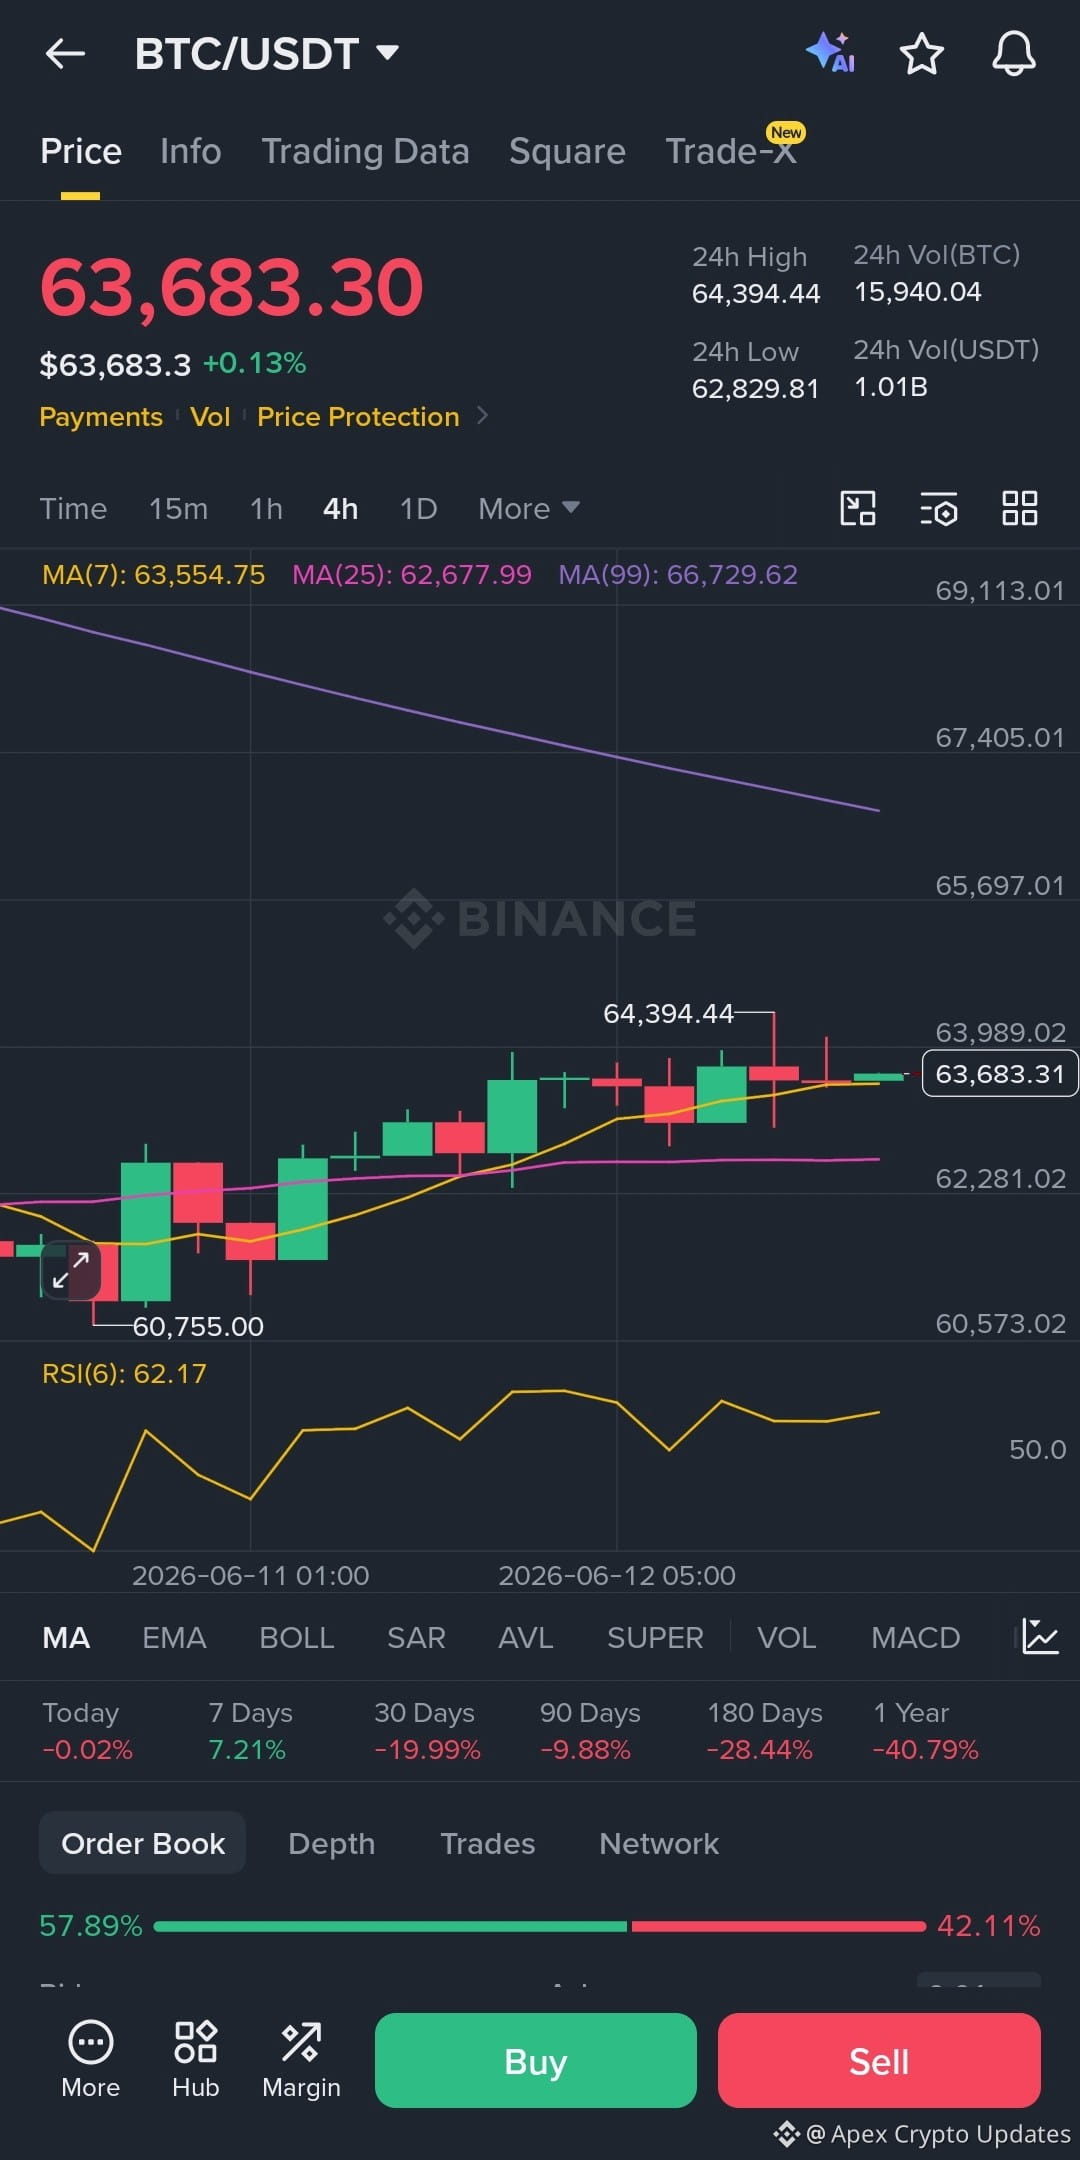Select the 1D chart interval

point(418,509)
